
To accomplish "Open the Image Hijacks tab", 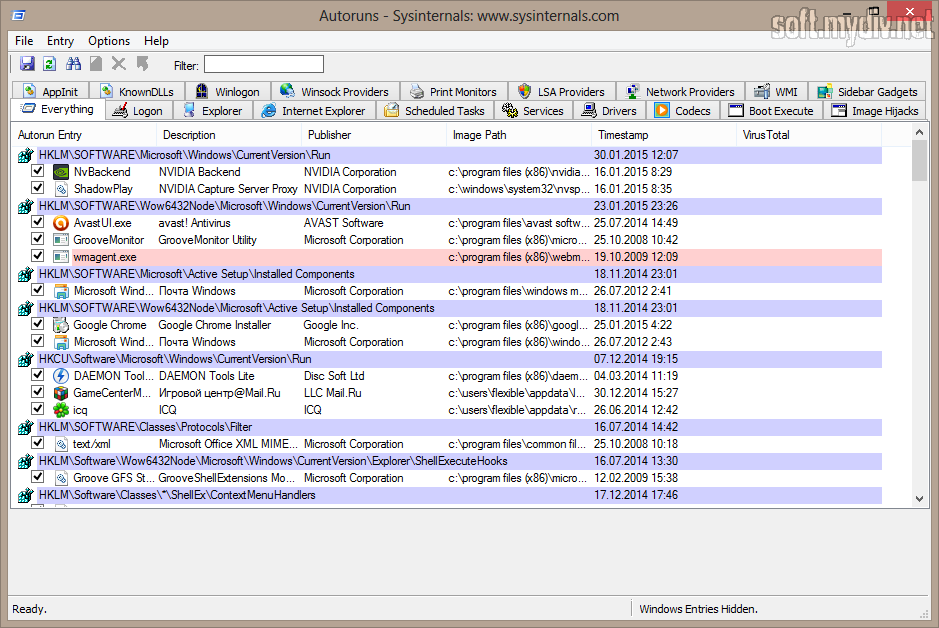I will point(875,111).
